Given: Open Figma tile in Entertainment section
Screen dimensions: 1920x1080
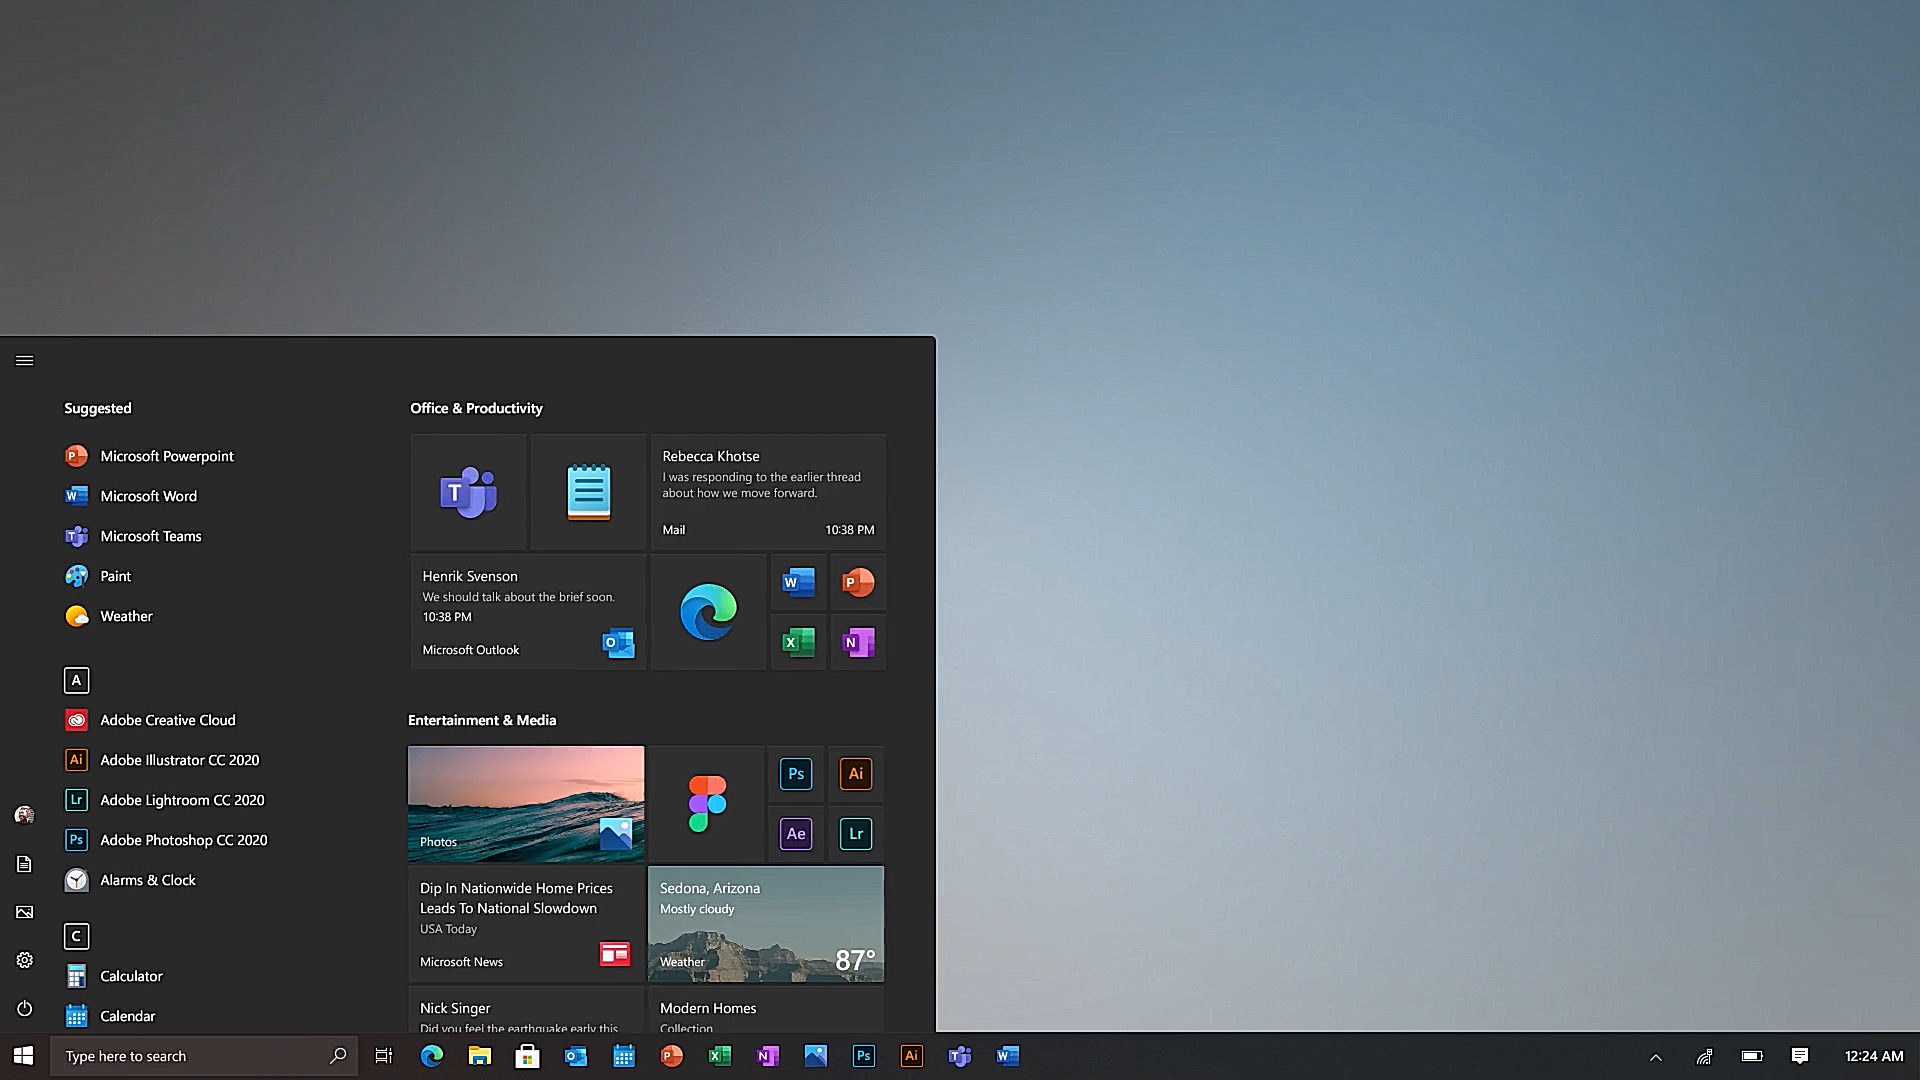Looking at the screenshot, I should pos(705,802).
